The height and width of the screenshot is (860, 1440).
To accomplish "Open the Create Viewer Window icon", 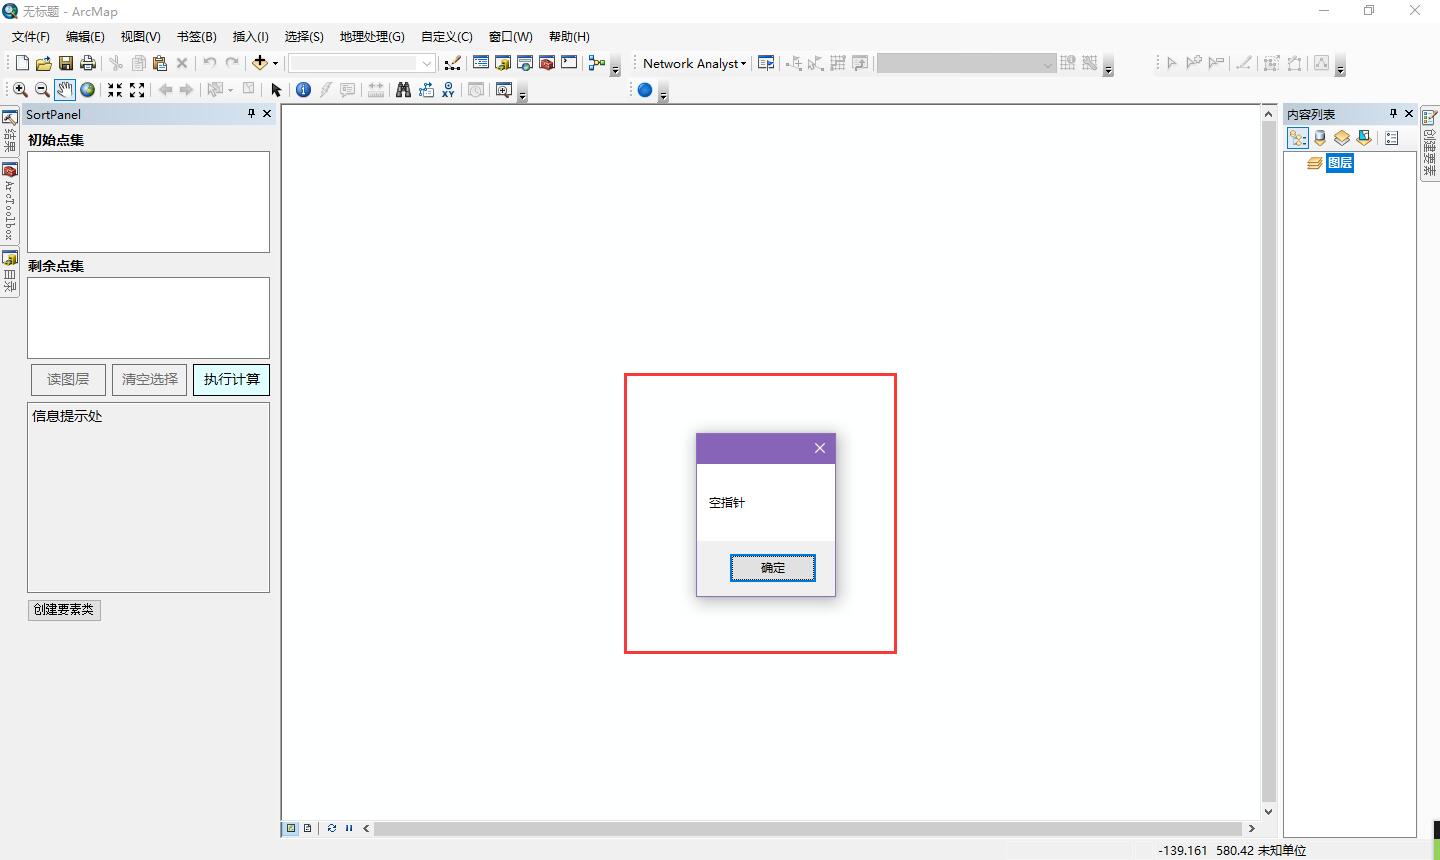I will pos(504,90).
